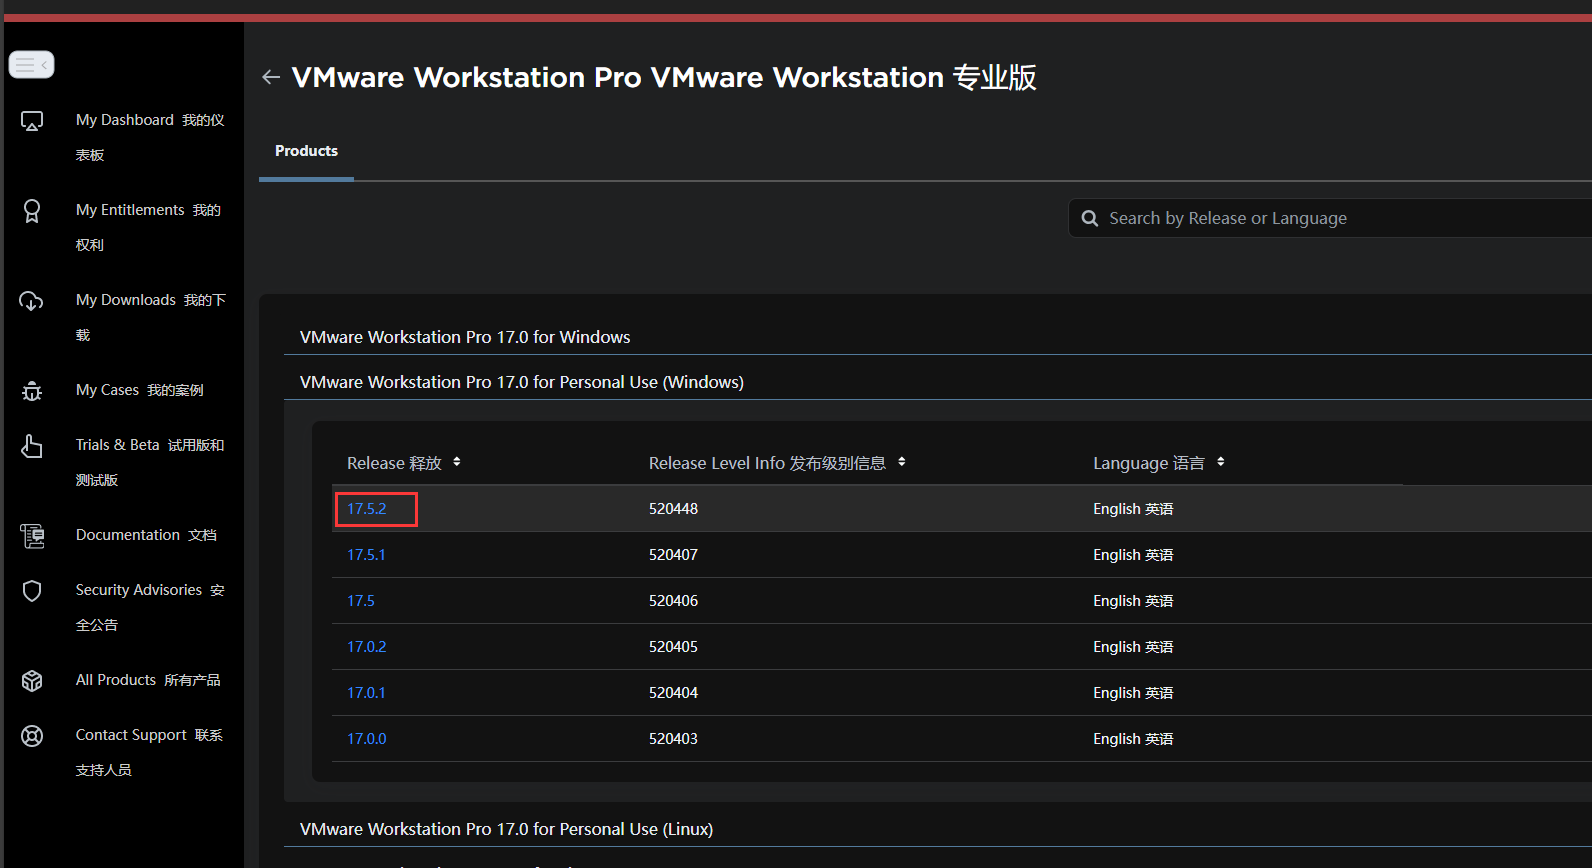This screenshot has height=868, width=1592.
Task: Click the Documentation pages icon
Action: pyautogui.click(x=32, y=536)
